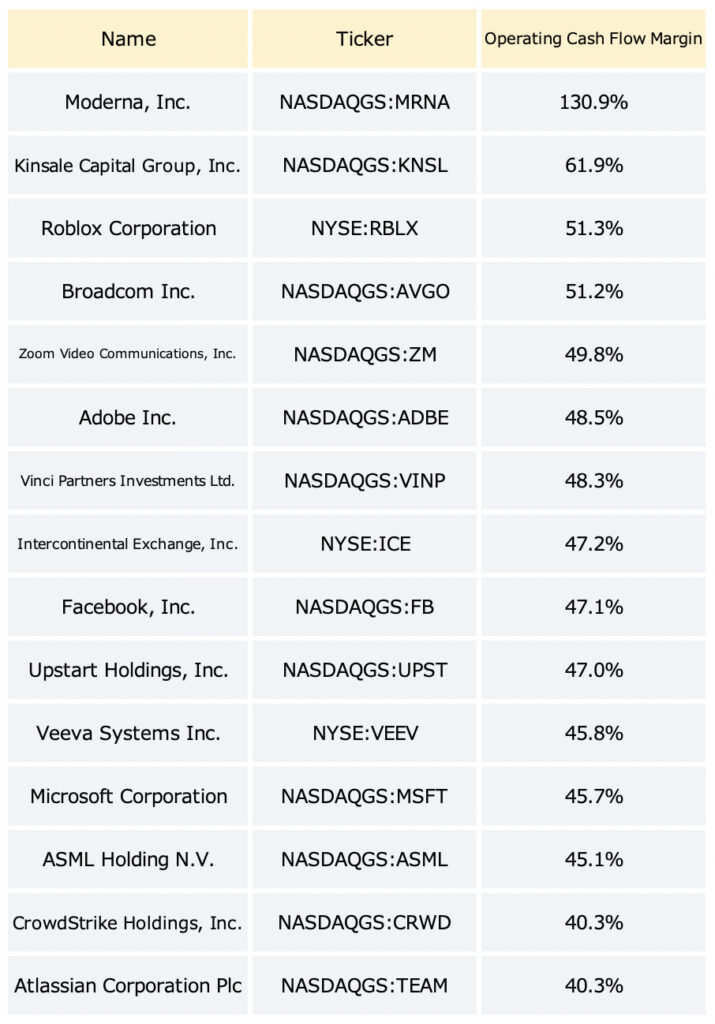Select the NASDAQGS:ASML ticker cell
The width and height of the screenshot is (715, 1024).
click(364, 859)
